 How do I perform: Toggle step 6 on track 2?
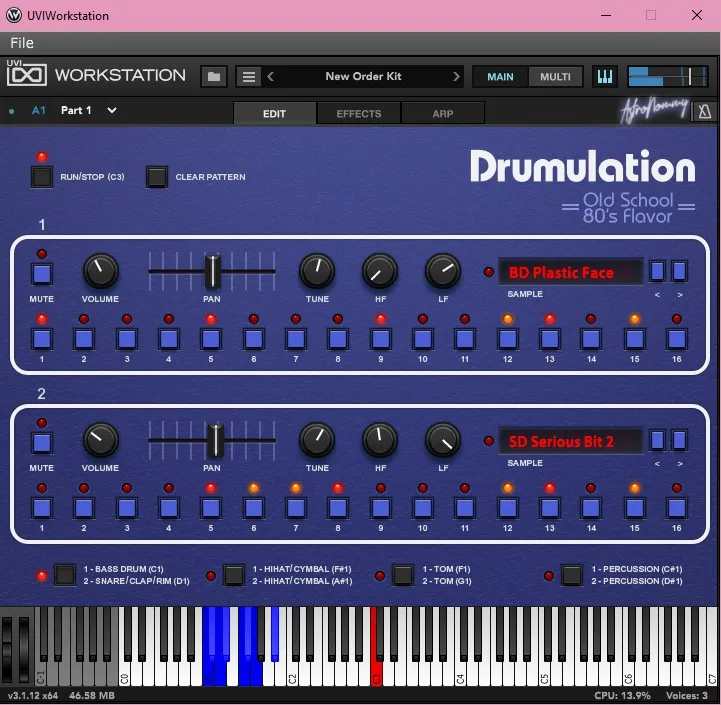pyautogui.click(x=254, y=508)
